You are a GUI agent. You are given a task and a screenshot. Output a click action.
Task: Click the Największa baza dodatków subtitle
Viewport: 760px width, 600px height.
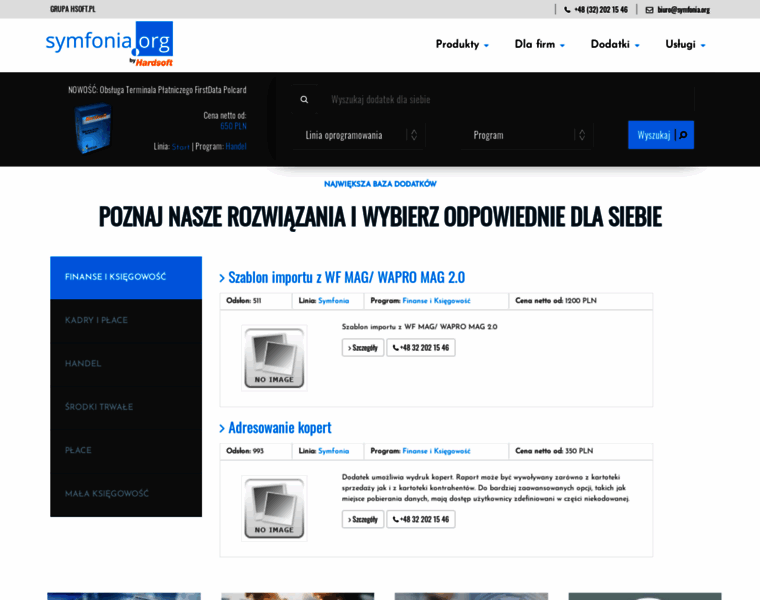(380, 184)
